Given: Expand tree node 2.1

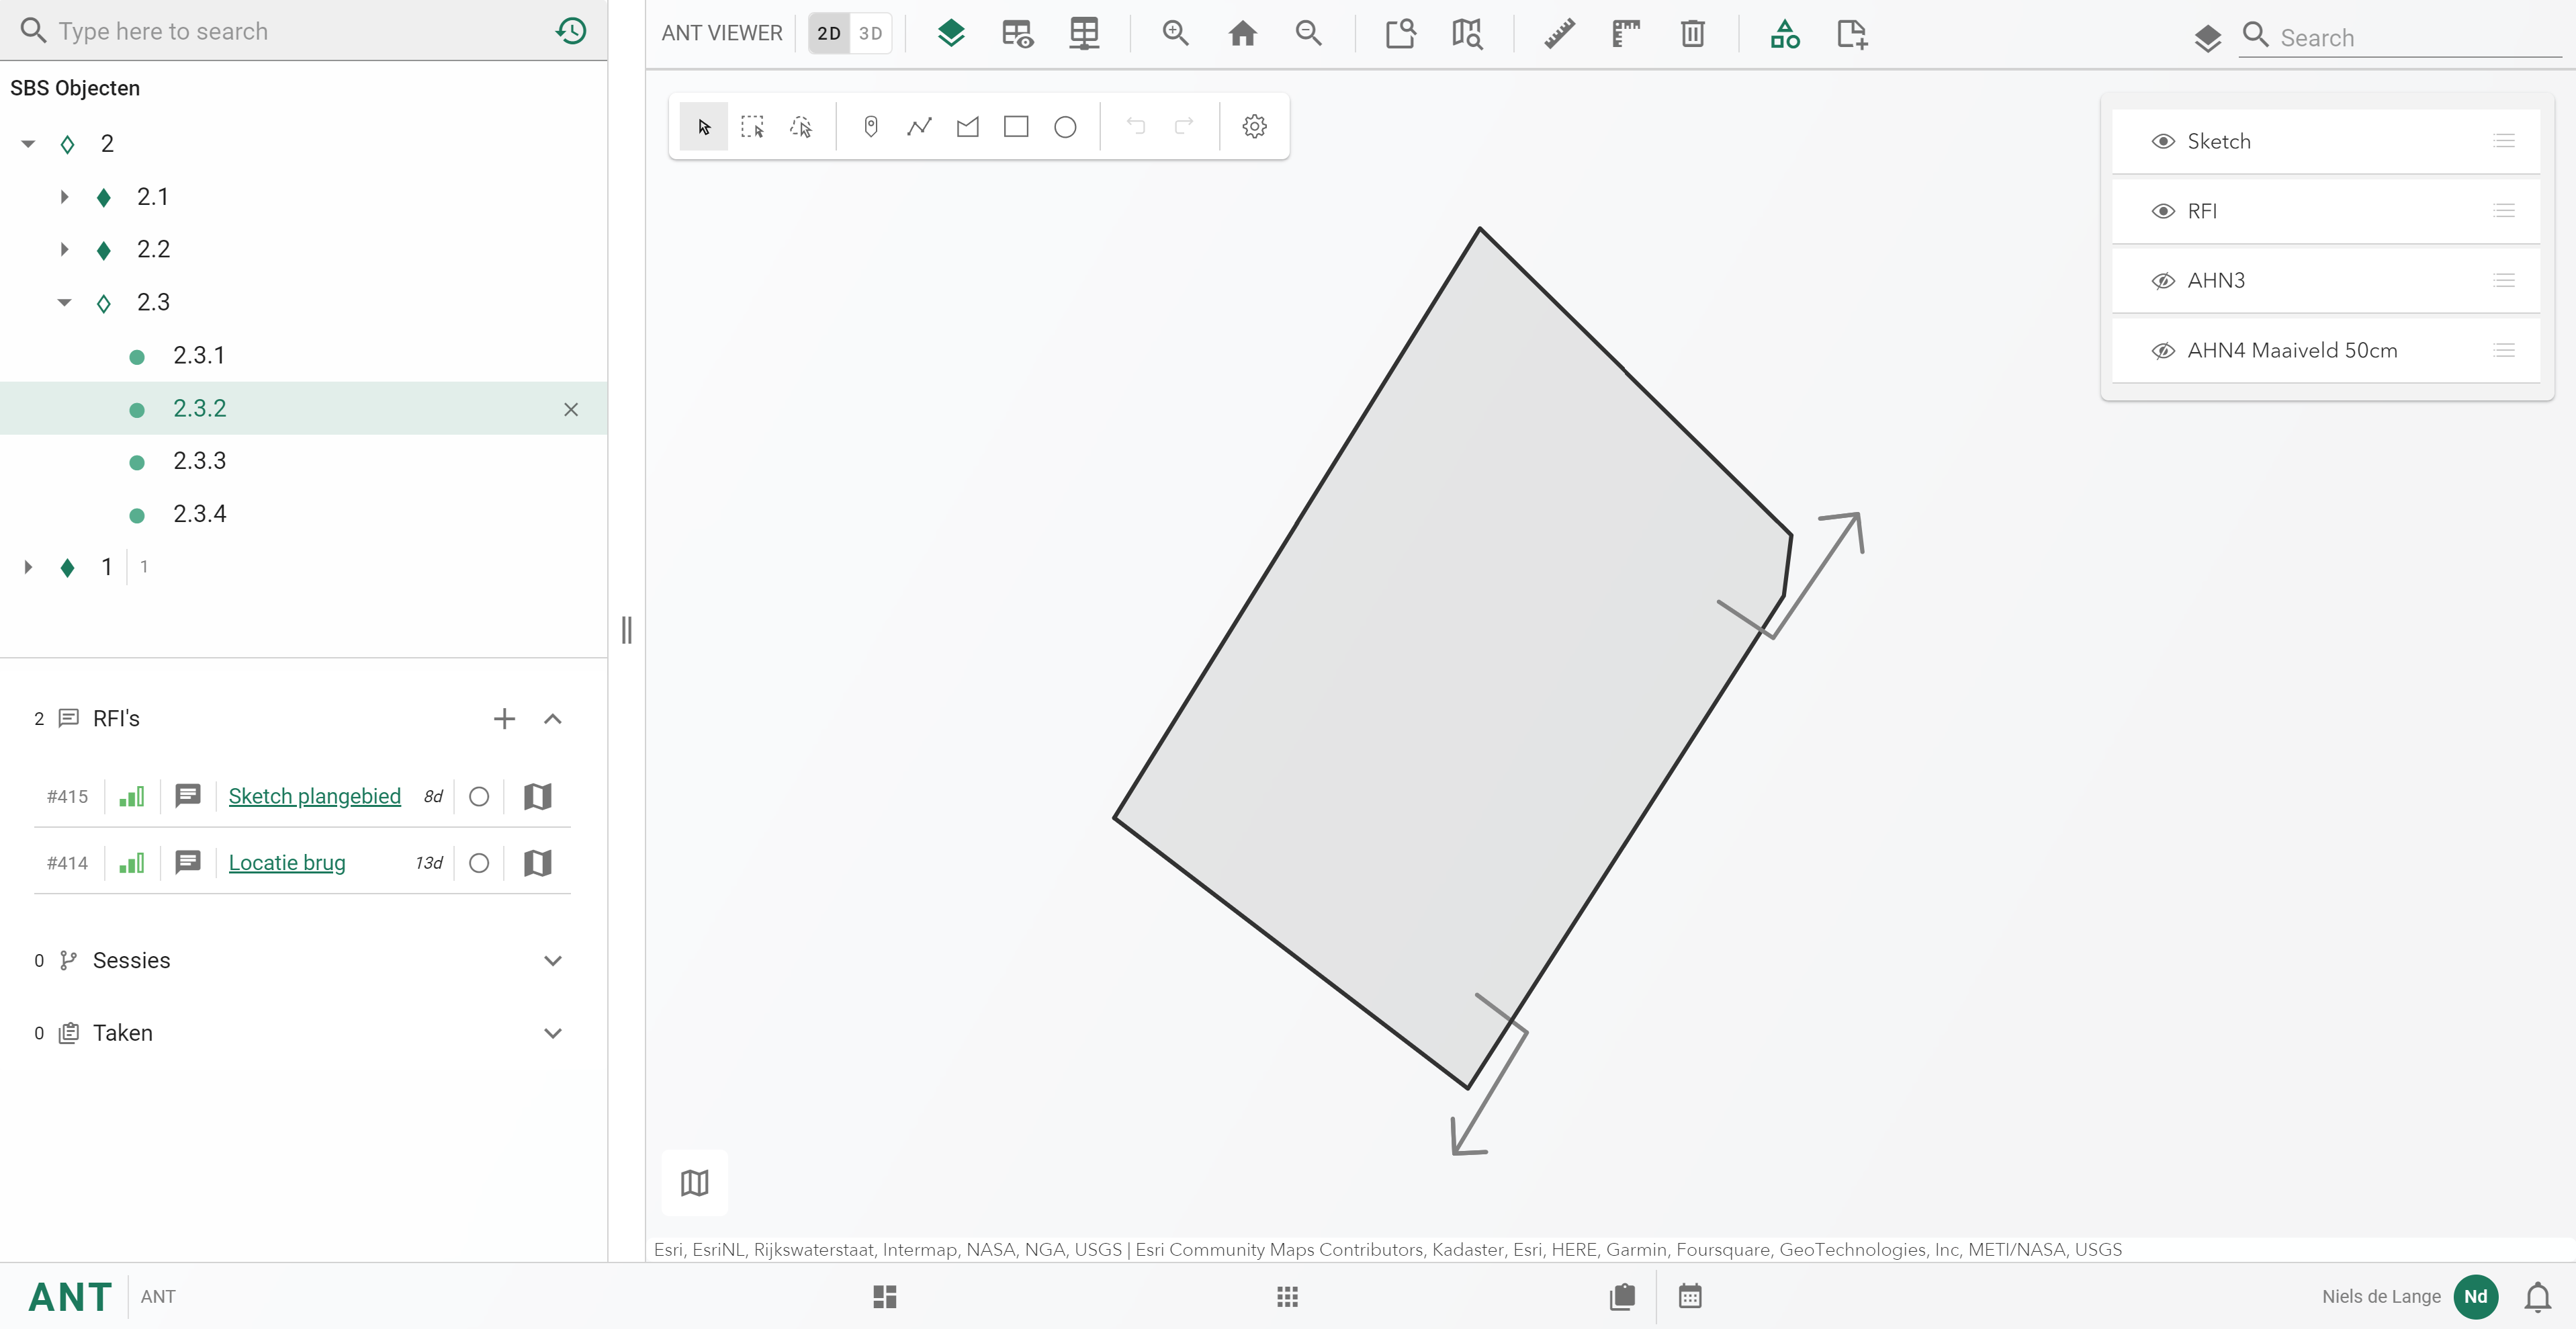Looking at the screenshot, I should point(65,196).
